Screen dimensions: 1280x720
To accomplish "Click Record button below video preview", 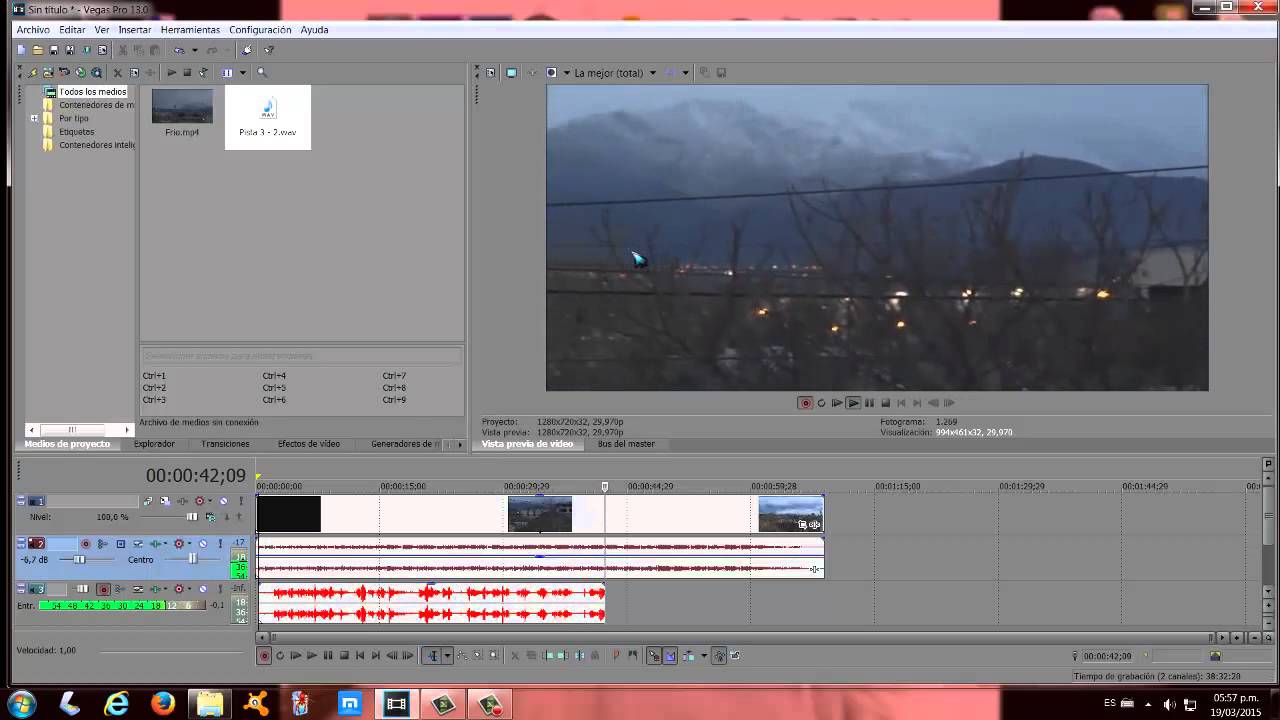I will point(805,403).
